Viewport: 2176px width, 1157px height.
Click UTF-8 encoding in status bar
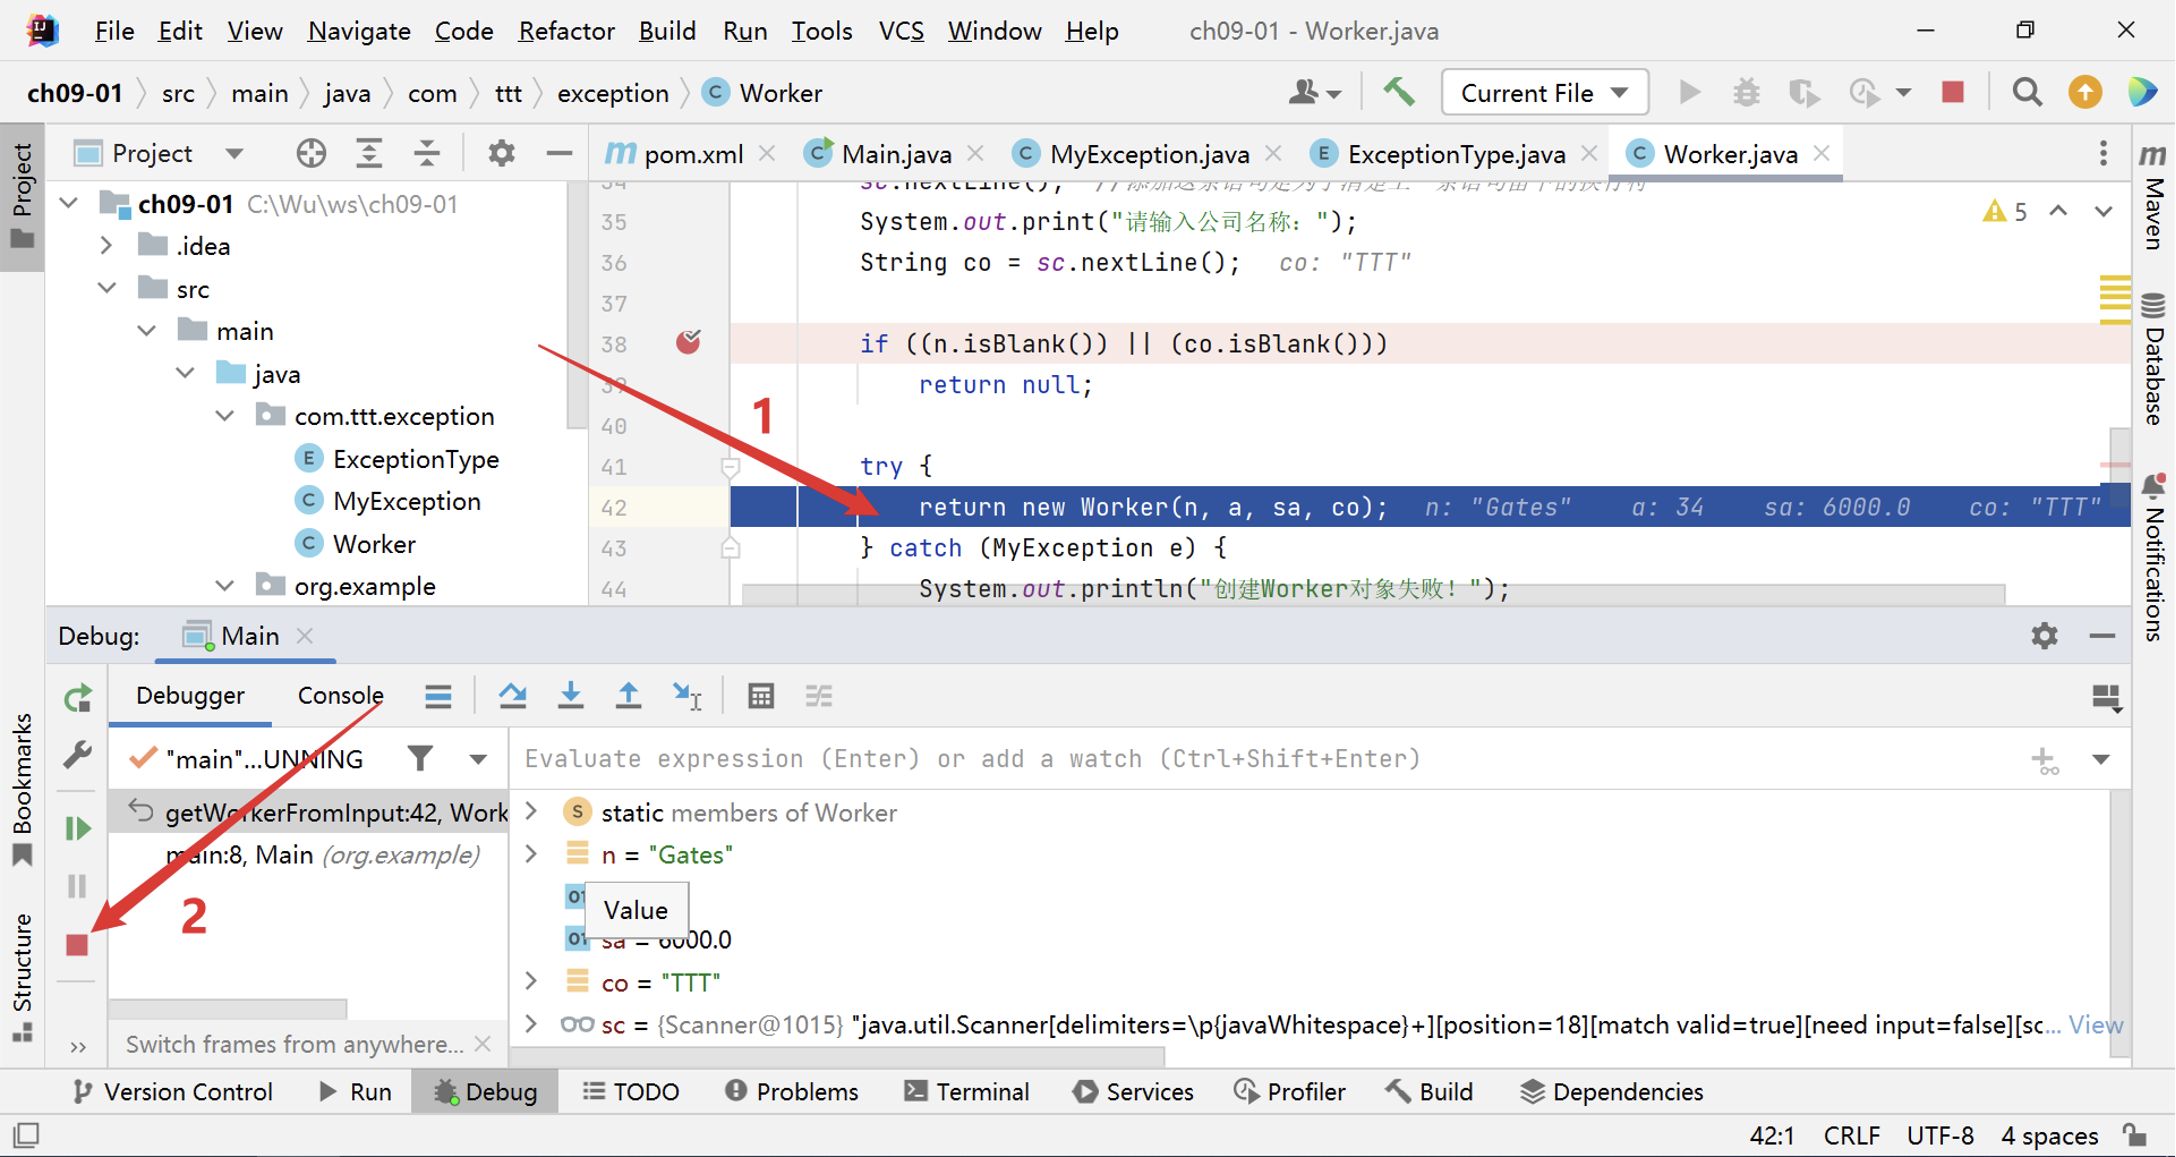1940,1136
